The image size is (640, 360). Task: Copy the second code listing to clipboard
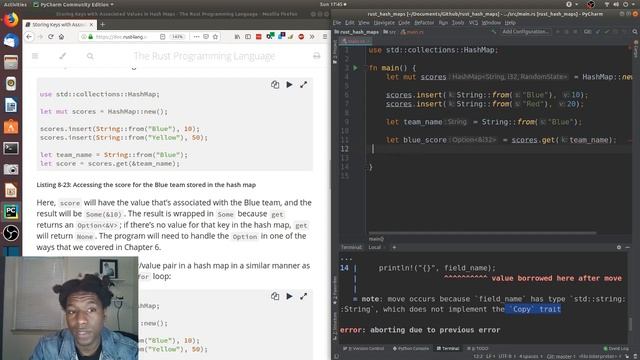tap(275, 296)
